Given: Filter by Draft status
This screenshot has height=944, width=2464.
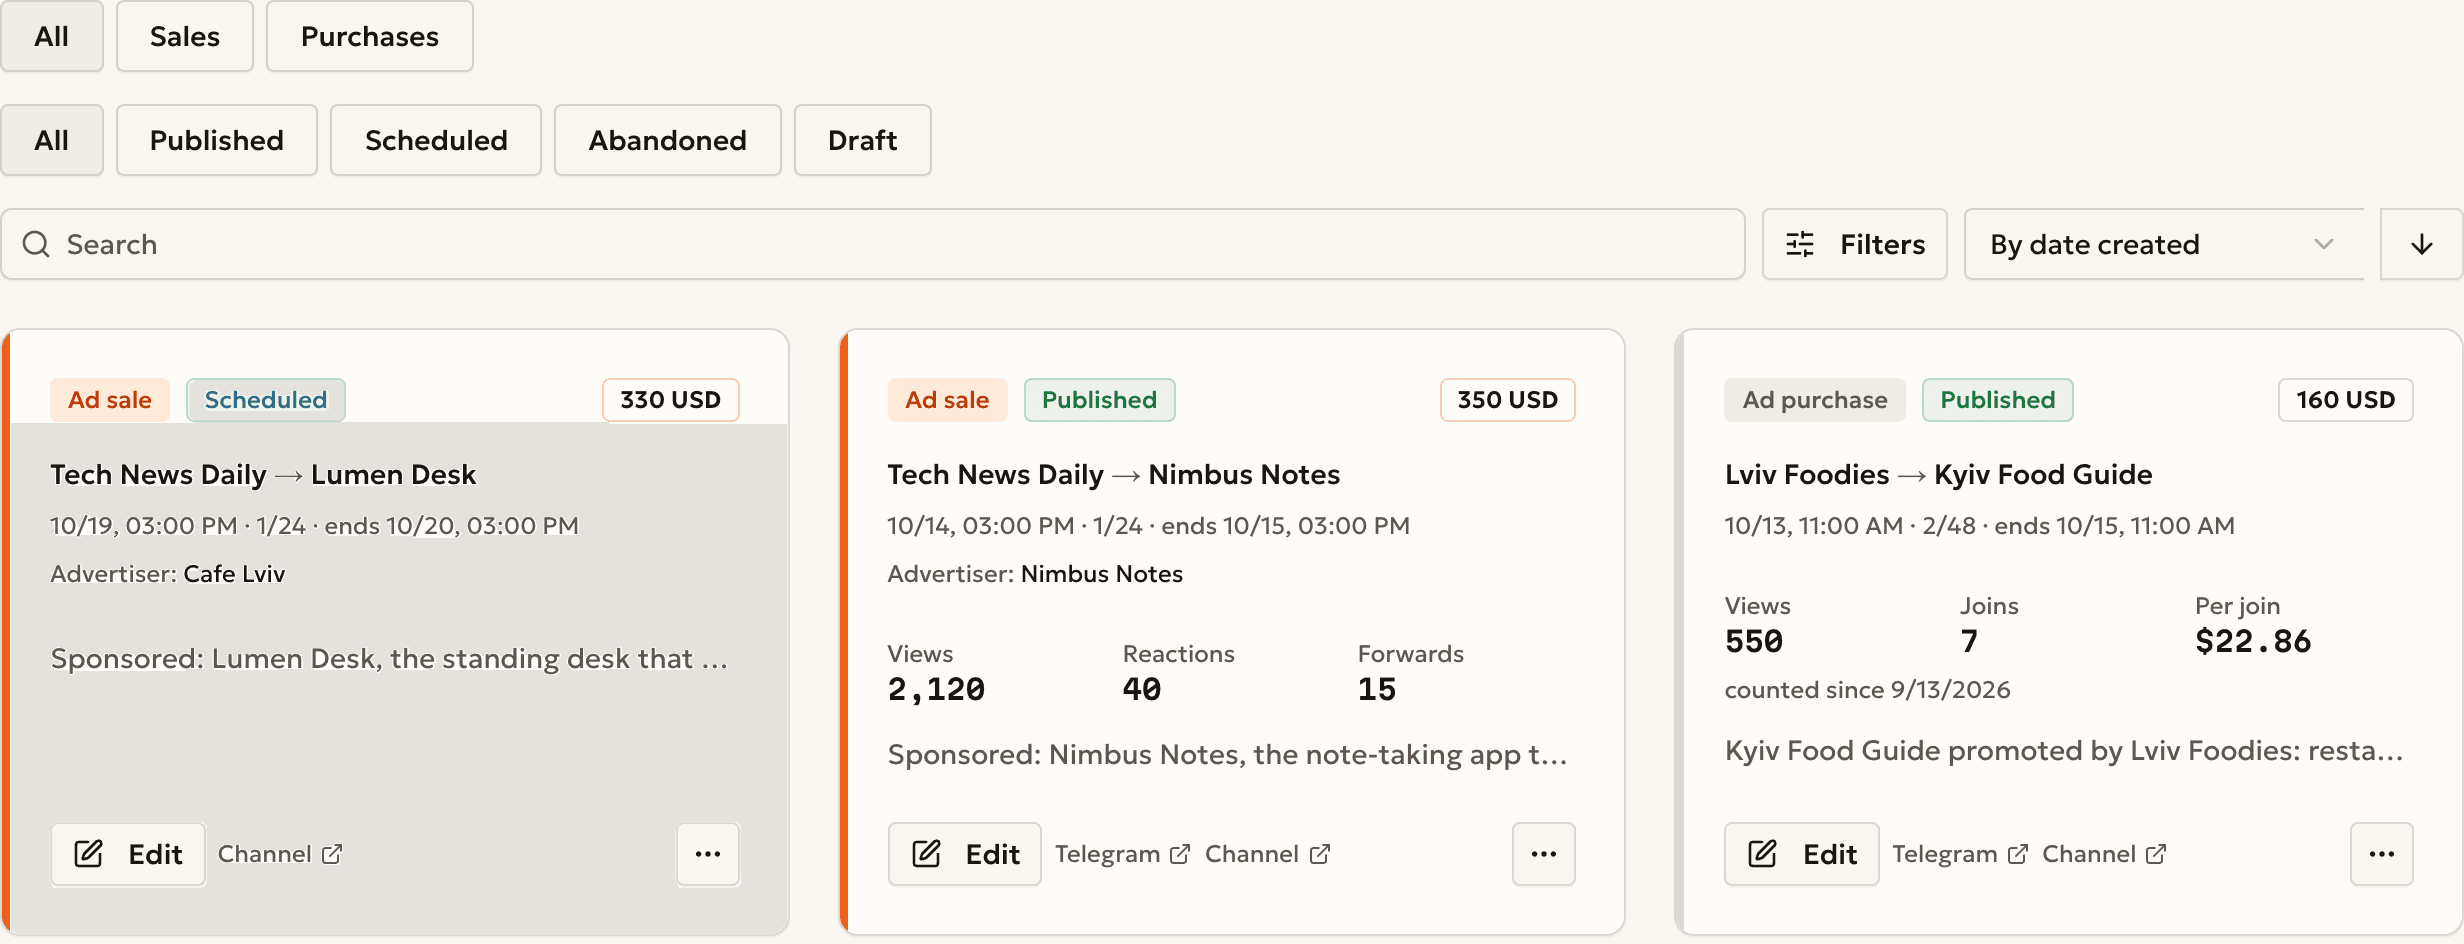Looking at the screenshot, I should click(x=863, y=140).
